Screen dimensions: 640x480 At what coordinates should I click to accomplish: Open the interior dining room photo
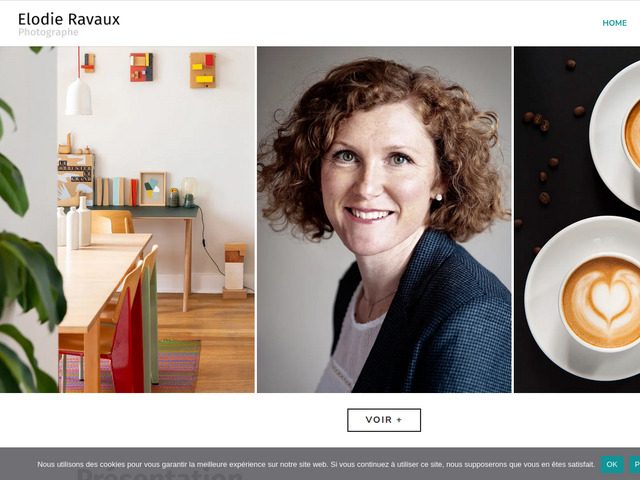127,220
